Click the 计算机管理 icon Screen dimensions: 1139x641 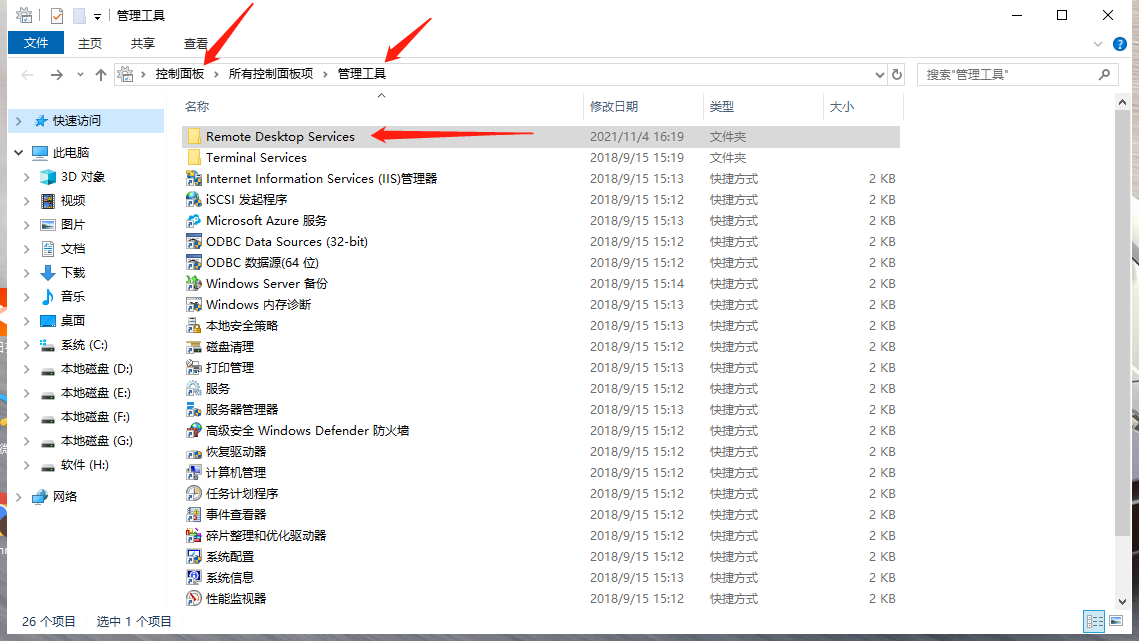tap(194, 474)
